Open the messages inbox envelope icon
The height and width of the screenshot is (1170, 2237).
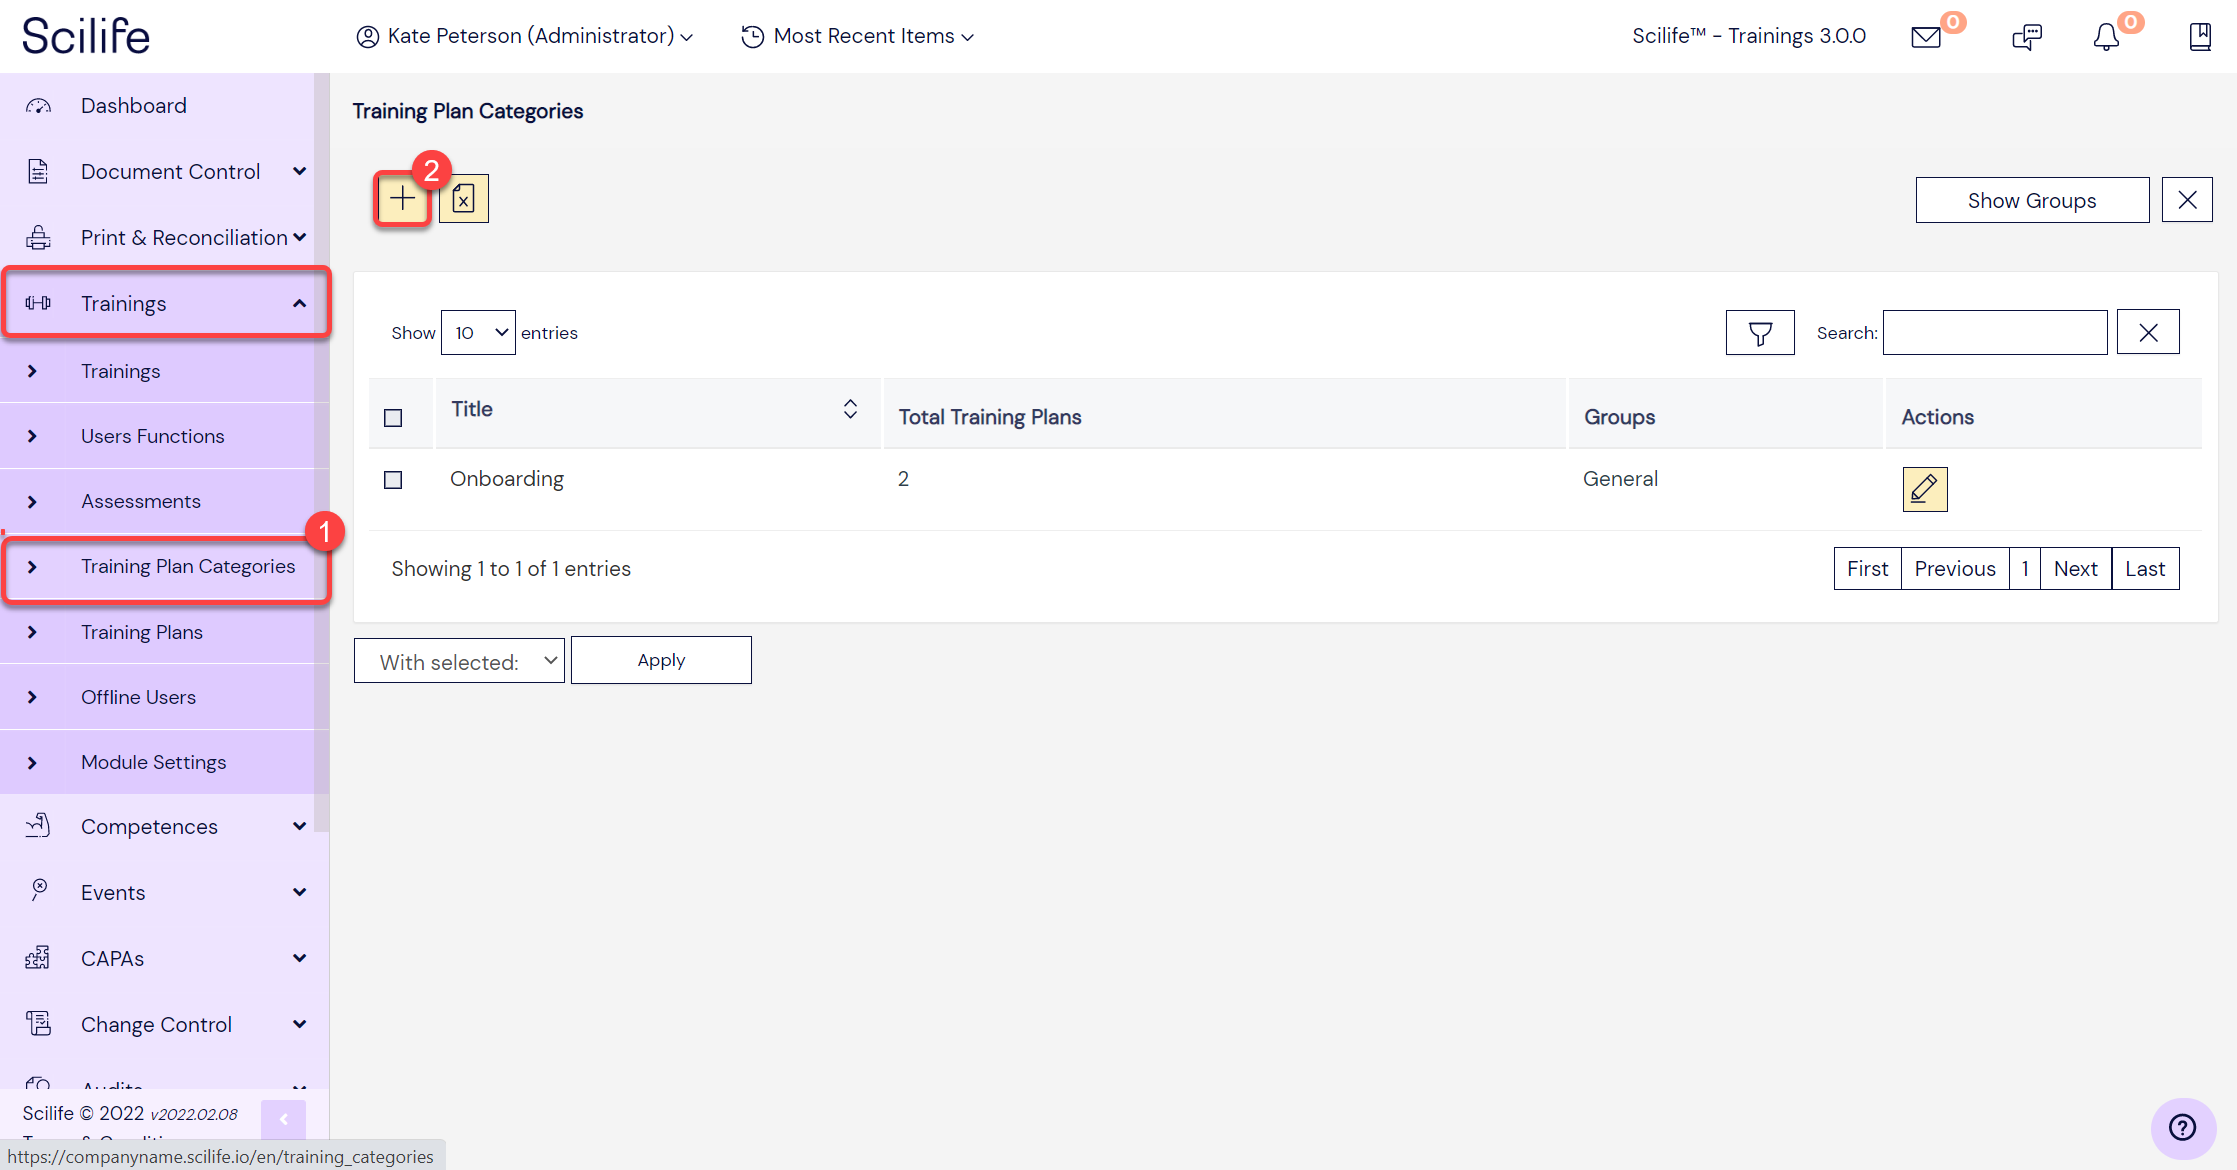tap(1925, 36)
